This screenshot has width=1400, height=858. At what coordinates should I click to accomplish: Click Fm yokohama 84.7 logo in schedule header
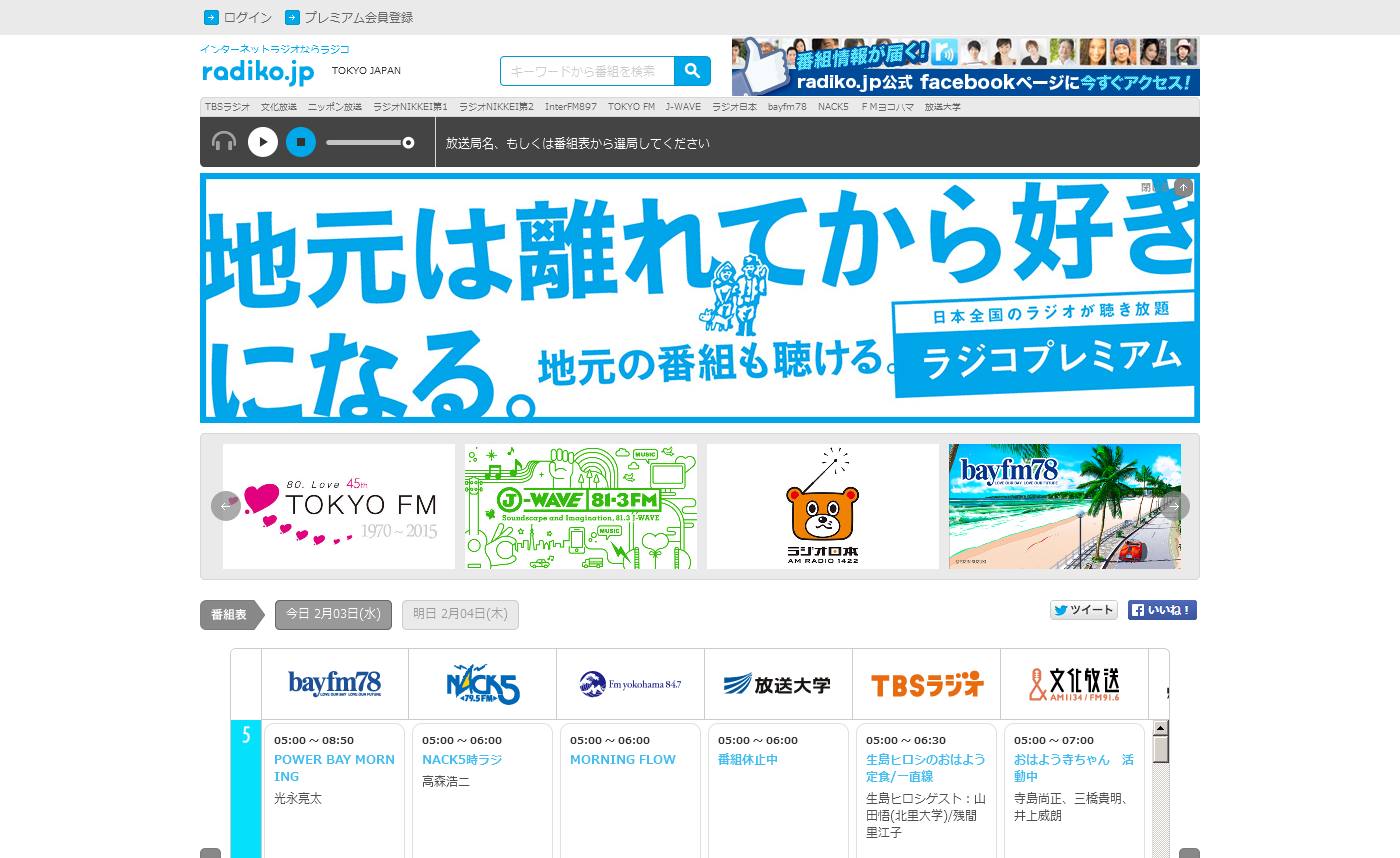coord(631,684)
